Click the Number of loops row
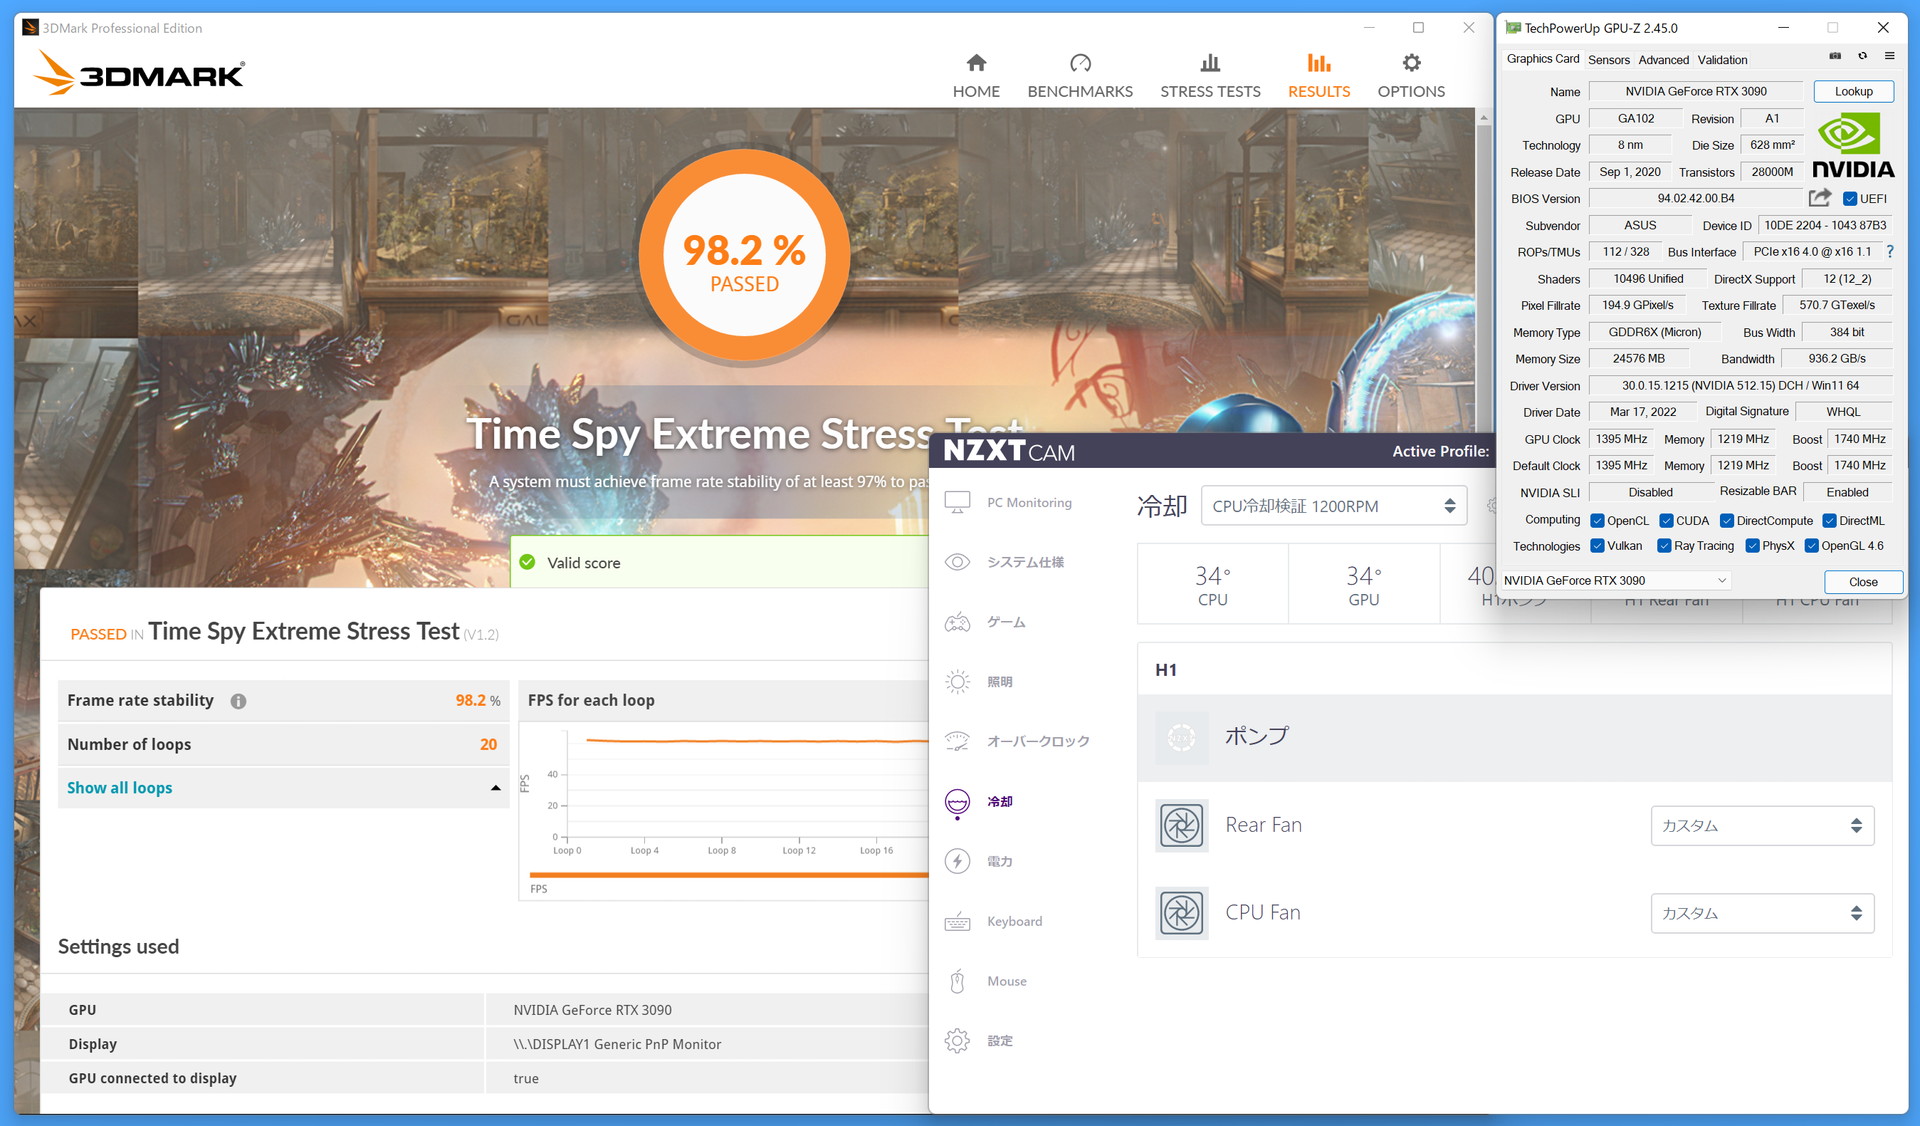Image resolution: width=1920 pixels, height=1126 pixels. pos(283,744)
